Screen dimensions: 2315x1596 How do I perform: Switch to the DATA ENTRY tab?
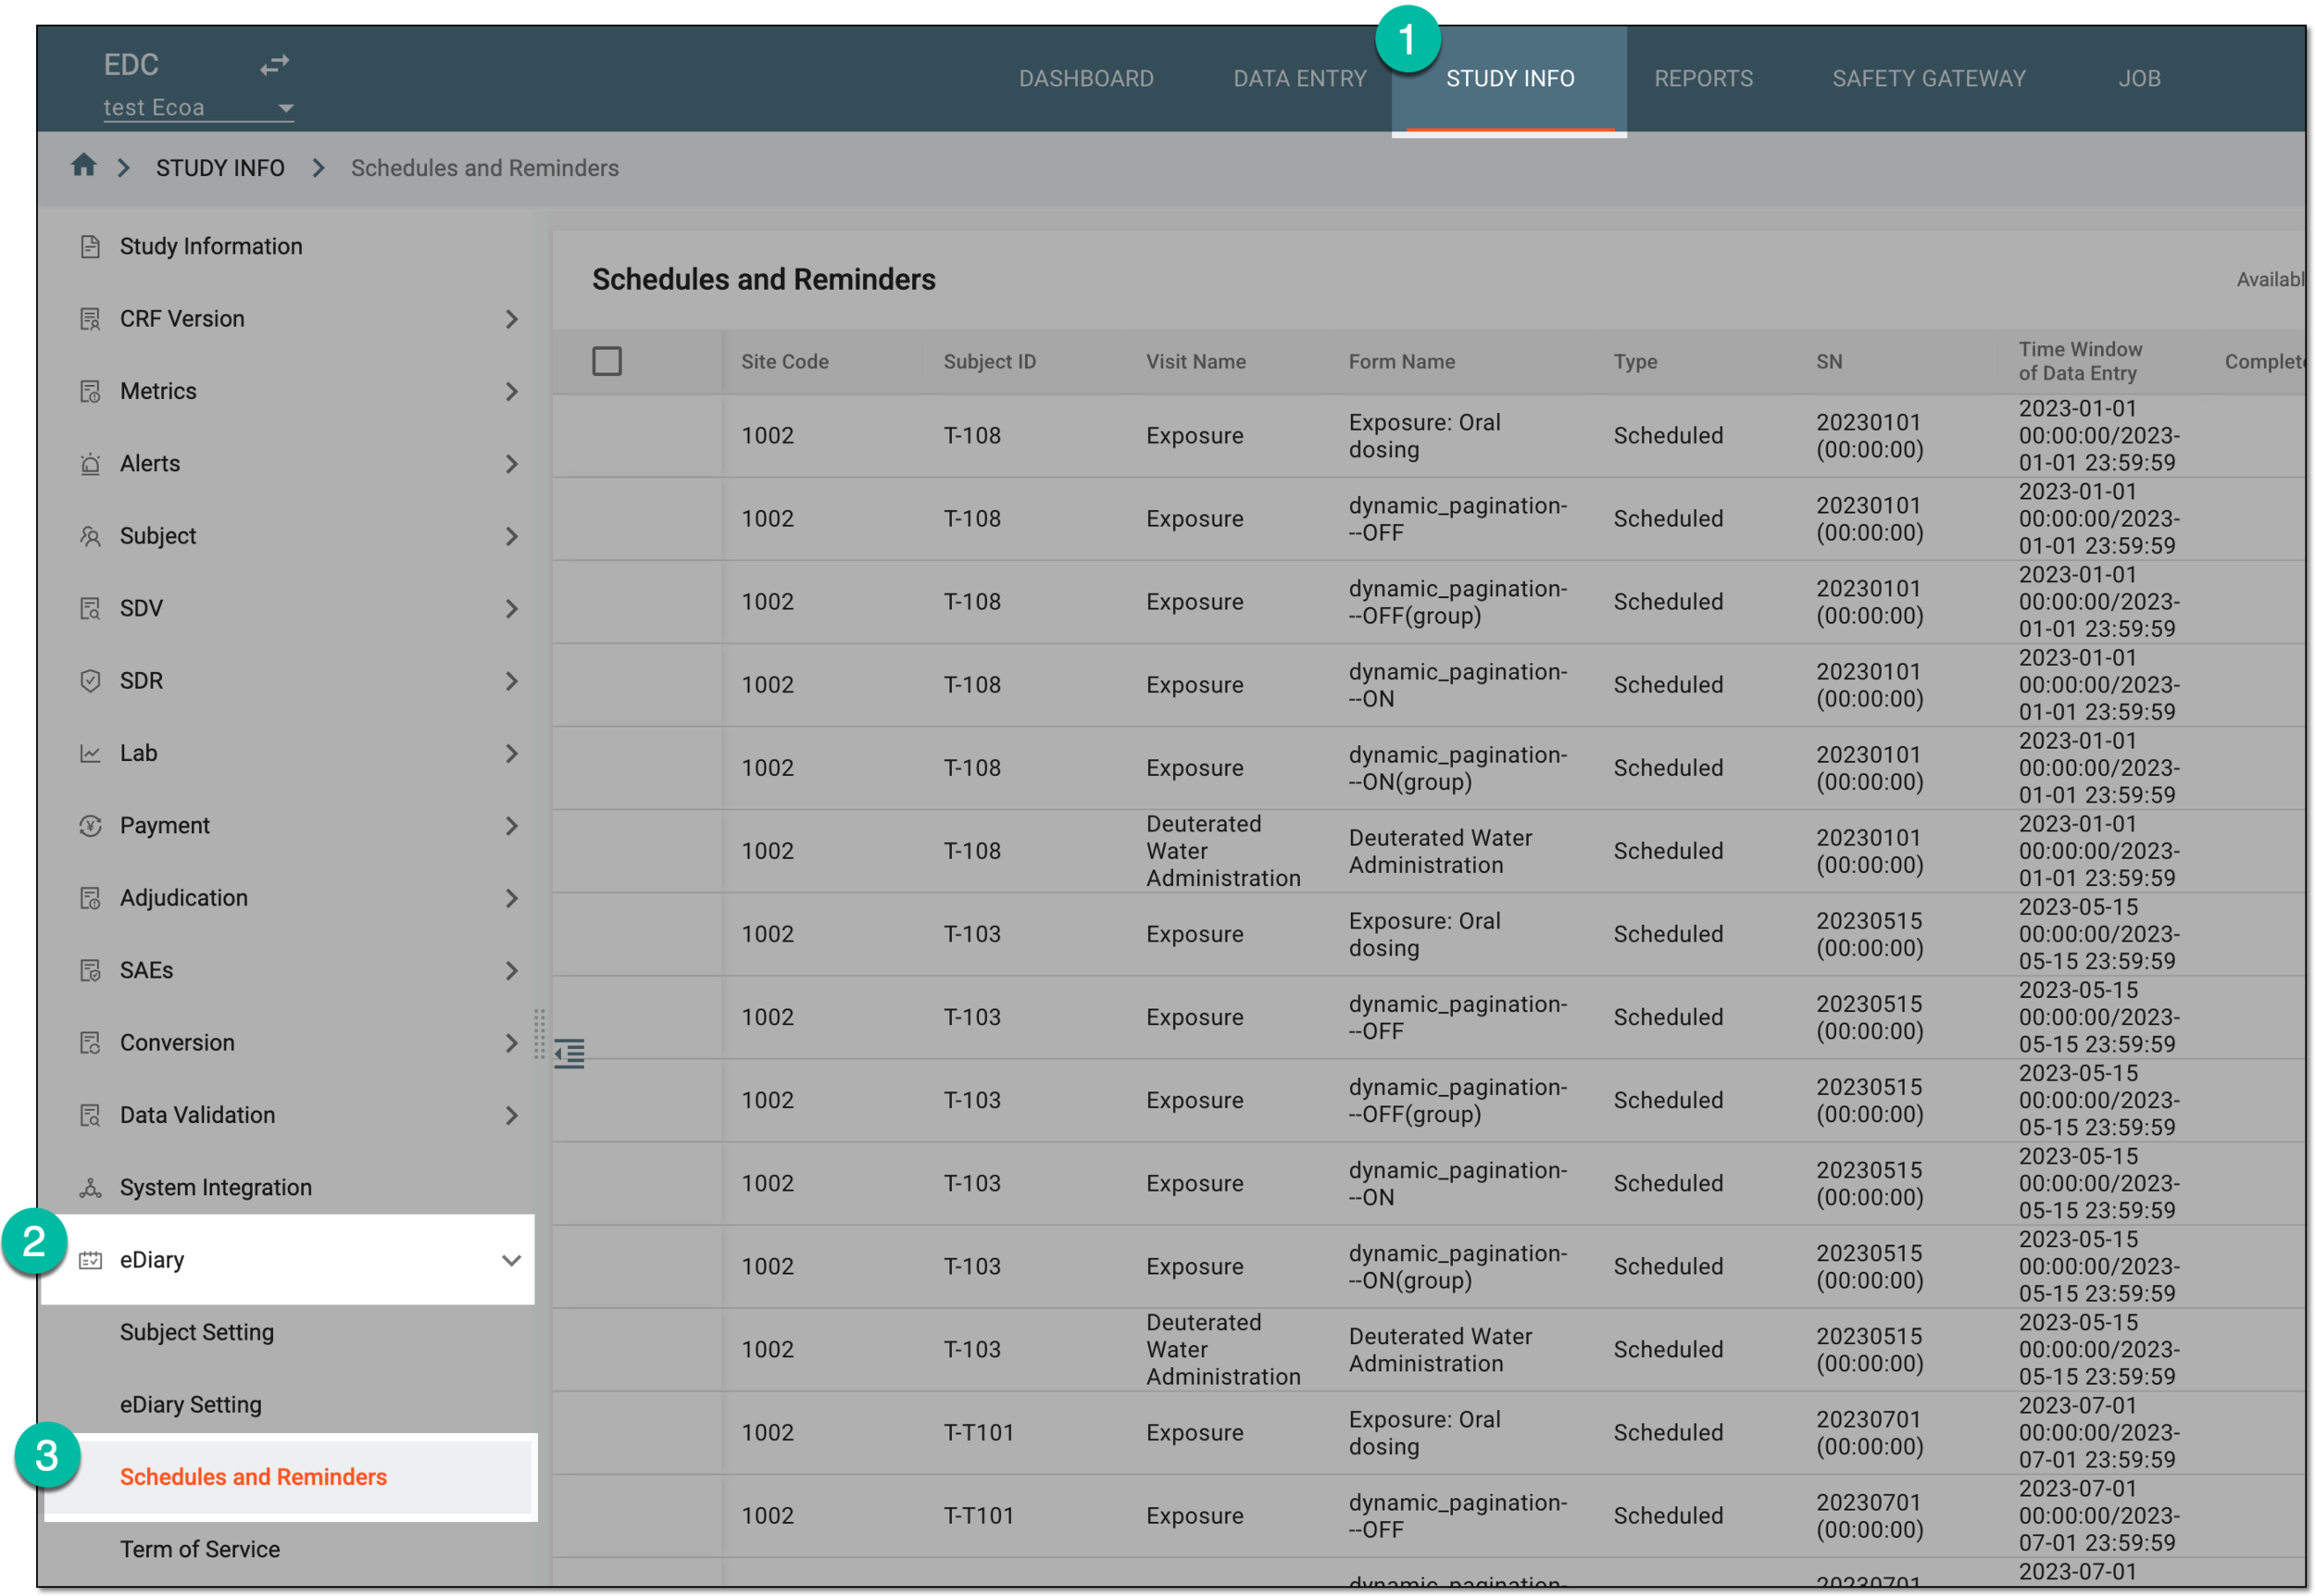[x=1299, y=78]
